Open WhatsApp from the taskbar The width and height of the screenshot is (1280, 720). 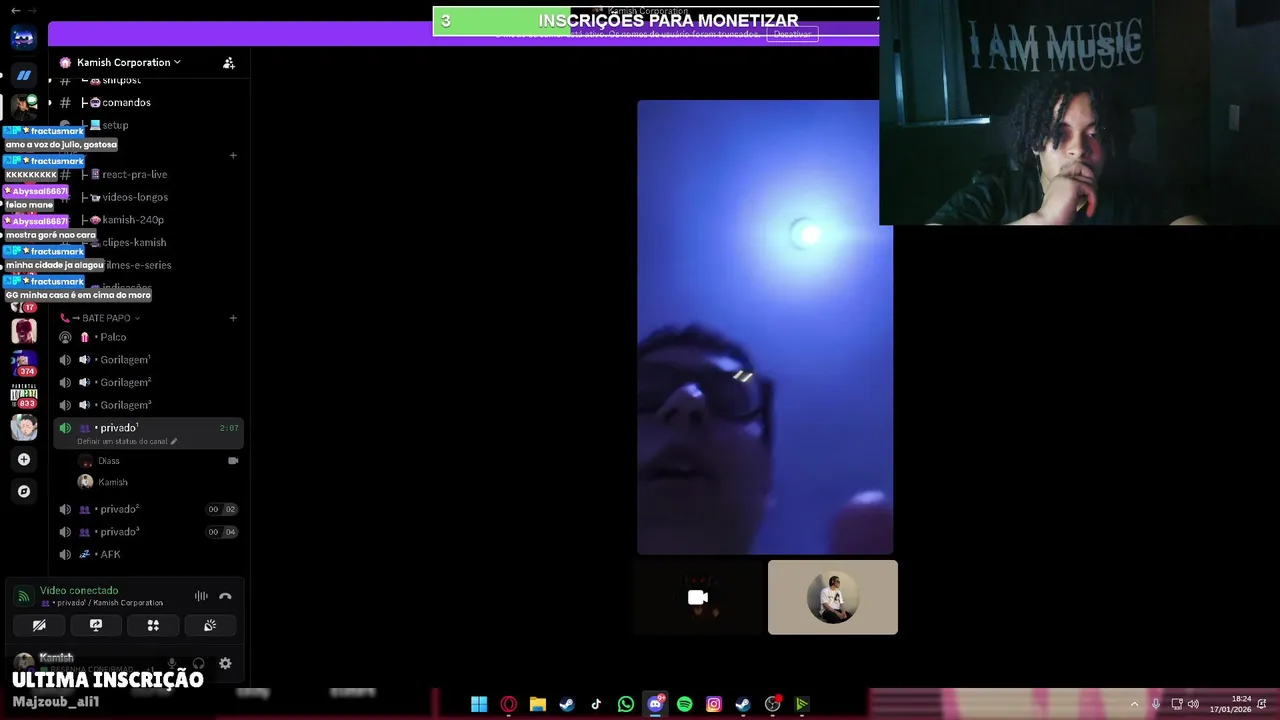(625, 704)
